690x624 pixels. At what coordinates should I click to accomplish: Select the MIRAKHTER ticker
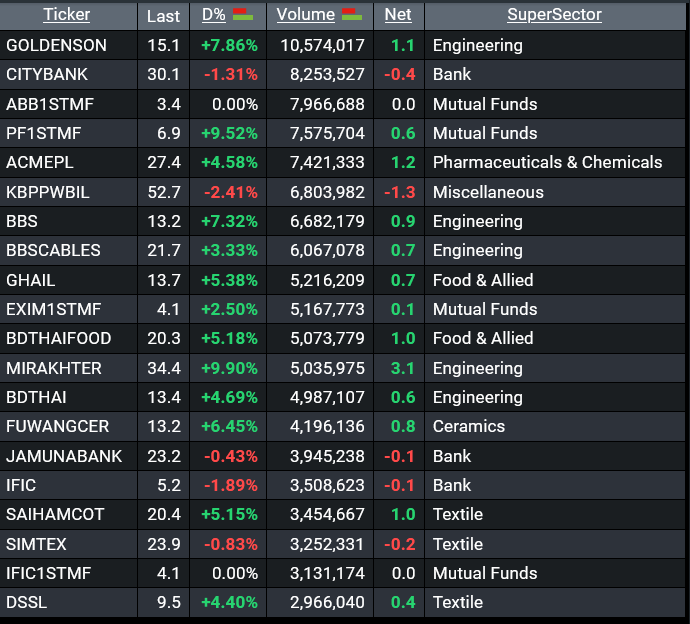53,368
